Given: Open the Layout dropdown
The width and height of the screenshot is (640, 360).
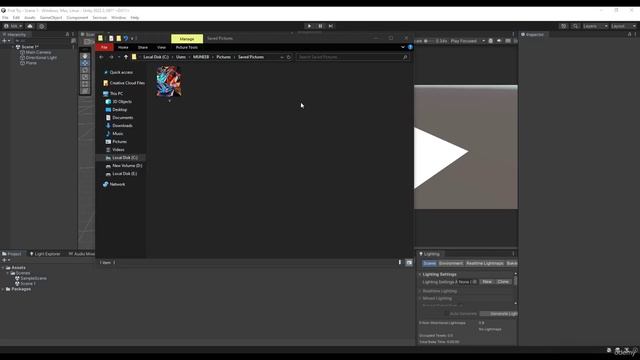Looking at the screenshot, I should click(x=624, y=26).
